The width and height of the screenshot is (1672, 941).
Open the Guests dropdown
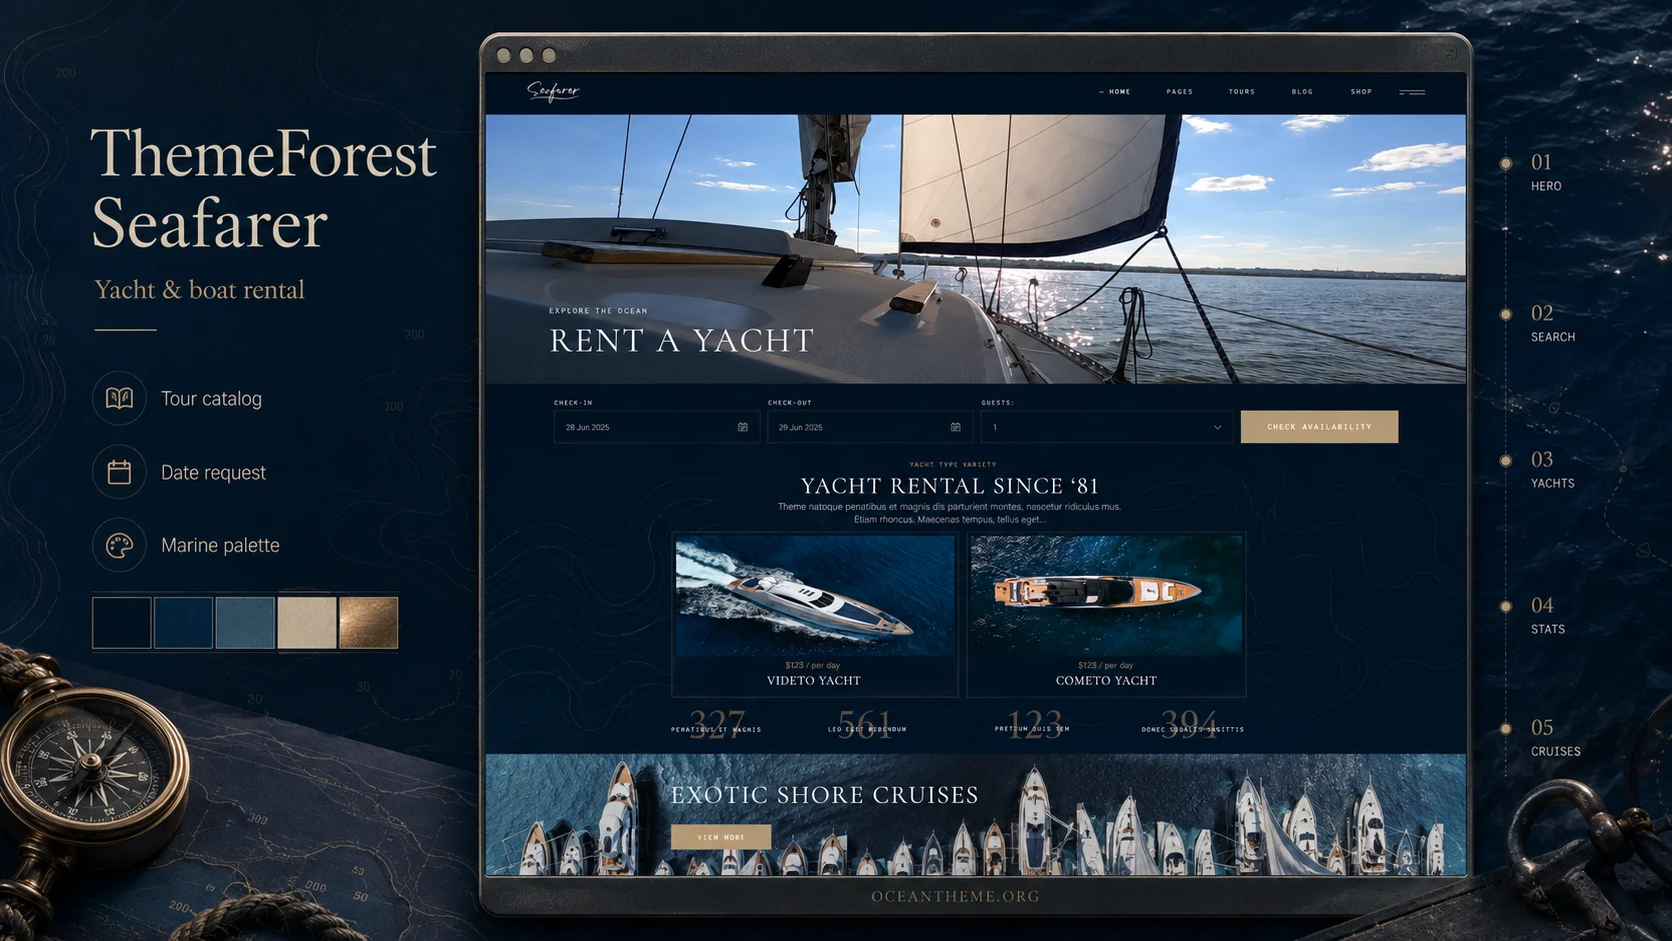[1108, 427]
